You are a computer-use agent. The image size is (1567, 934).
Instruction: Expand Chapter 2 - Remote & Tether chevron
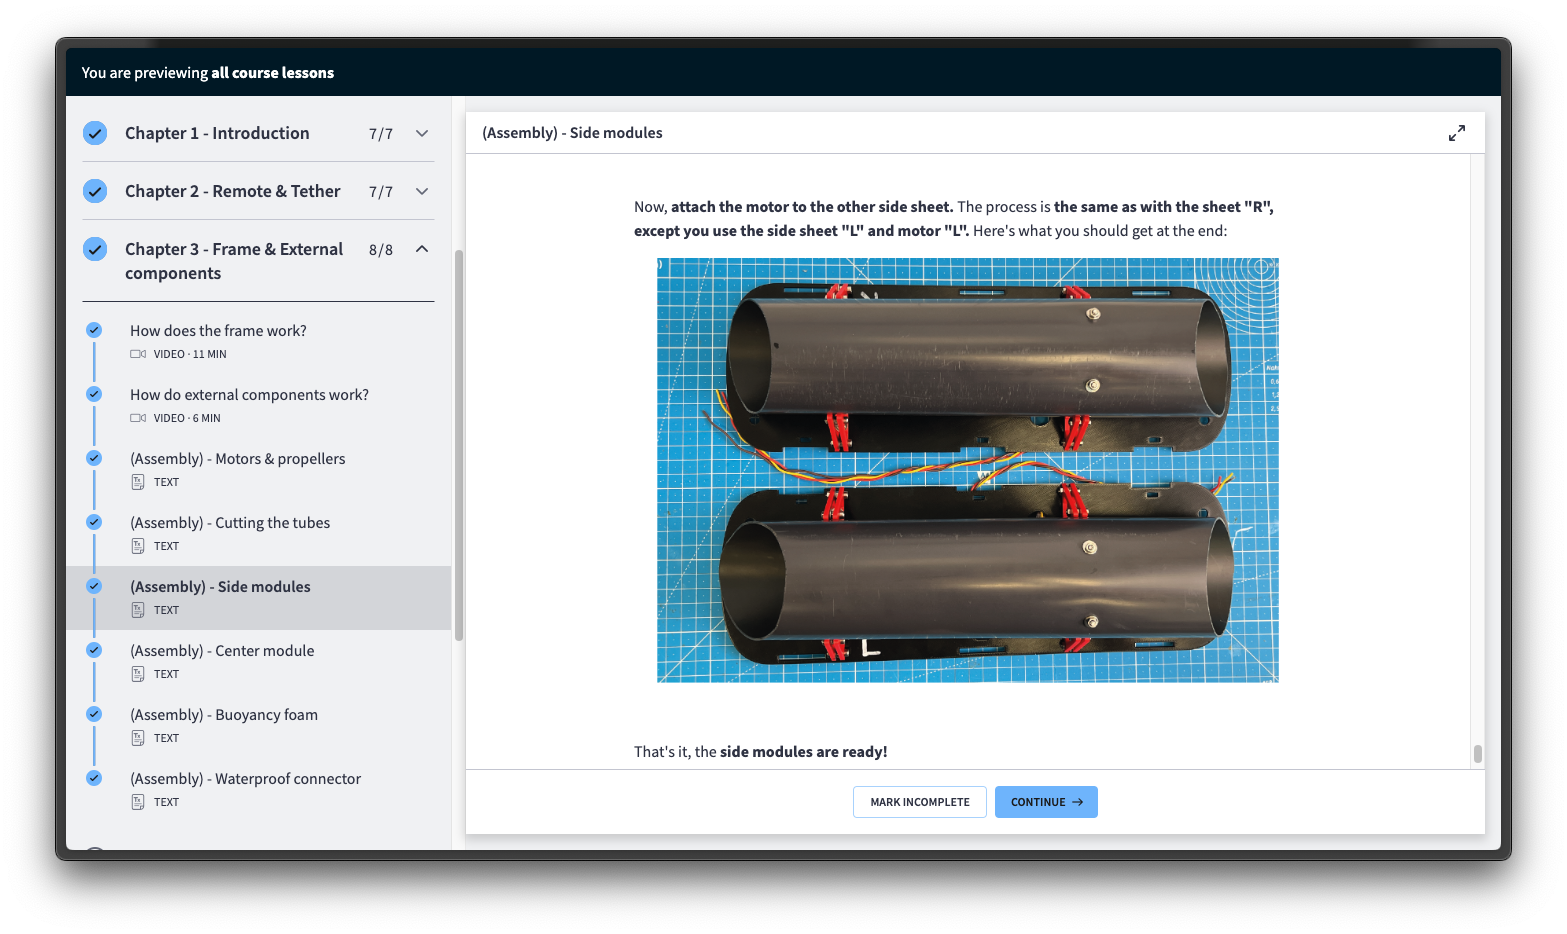pyautogui.click(x=422, y=191)
